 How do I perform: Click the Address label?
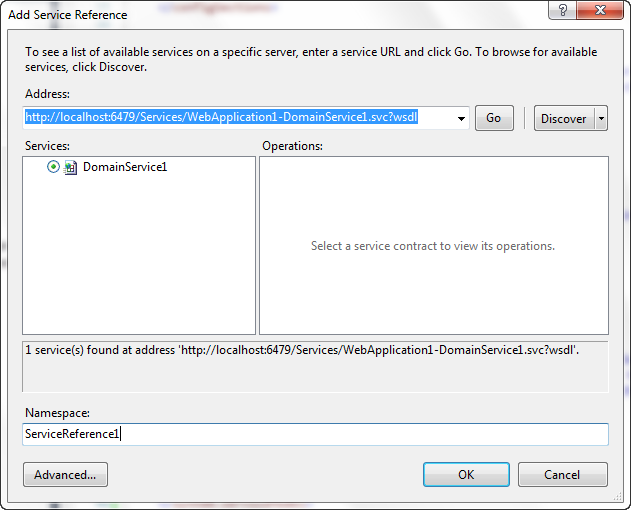coord(49,93)
